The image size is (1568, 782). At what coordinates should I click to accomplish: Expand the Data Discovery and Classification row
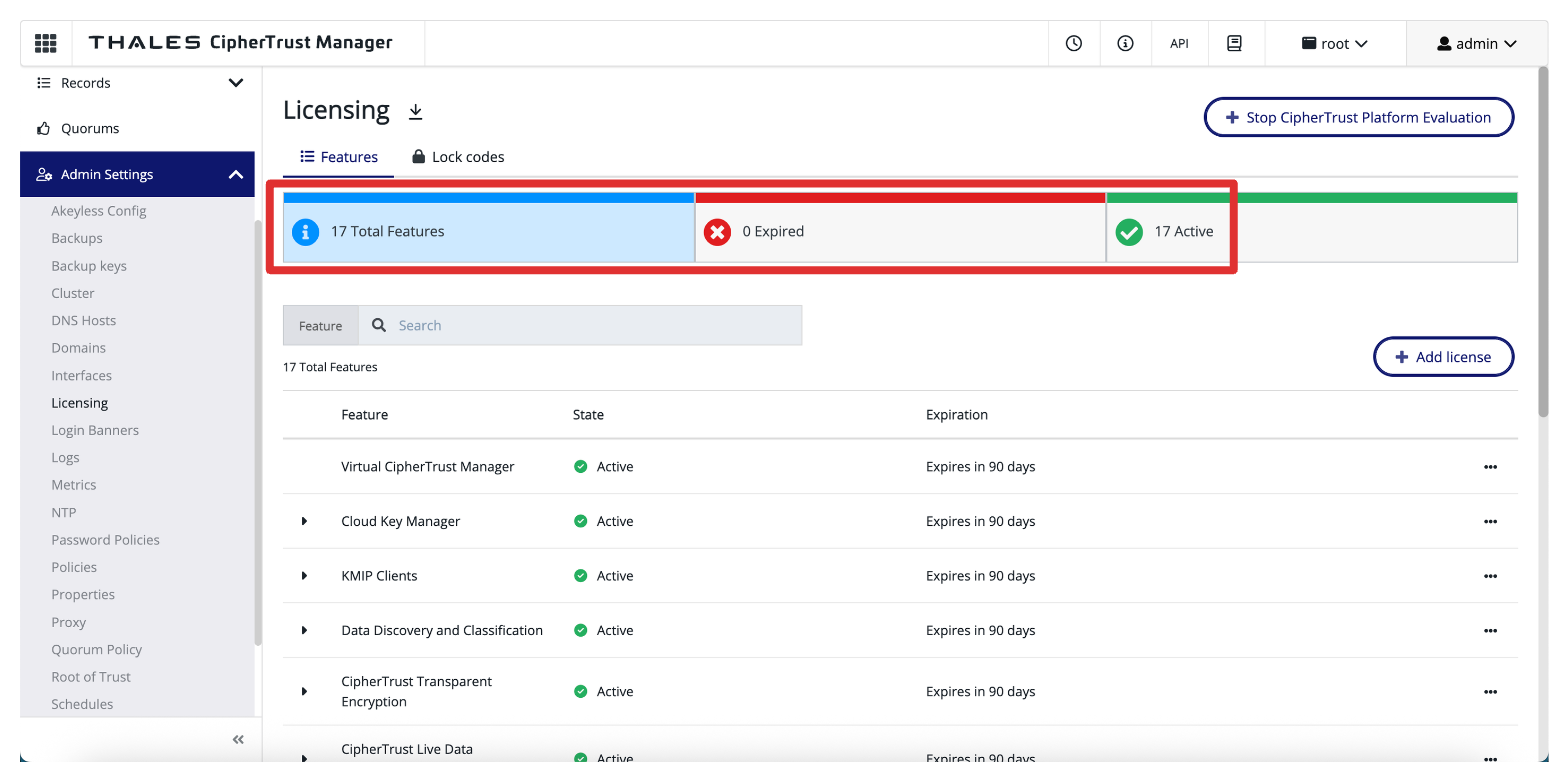pyautogui.click(x=304, y=631)
